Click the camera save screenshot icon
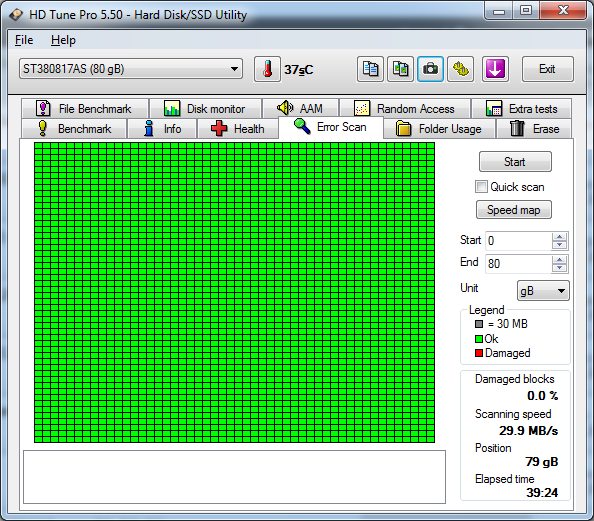The width and height of the screenshot is (594, 521). 430,69
